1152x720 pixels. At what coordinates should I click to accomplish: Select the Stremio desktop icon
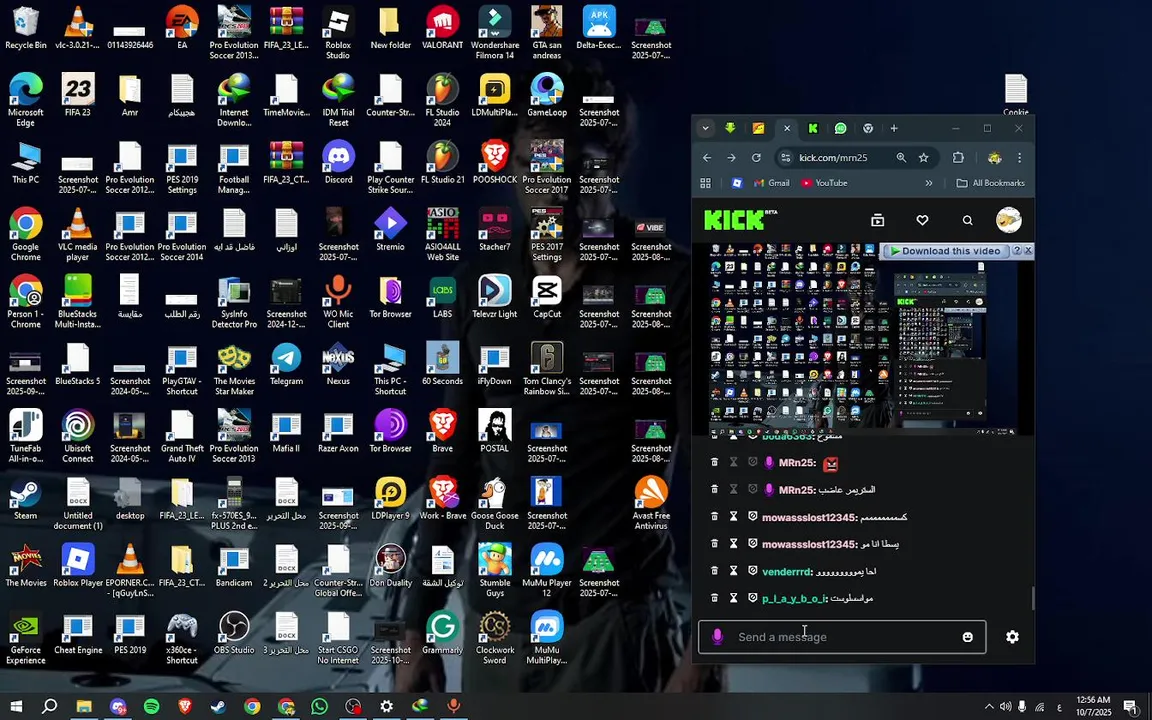pyautogui.click(x=390, y=230)
